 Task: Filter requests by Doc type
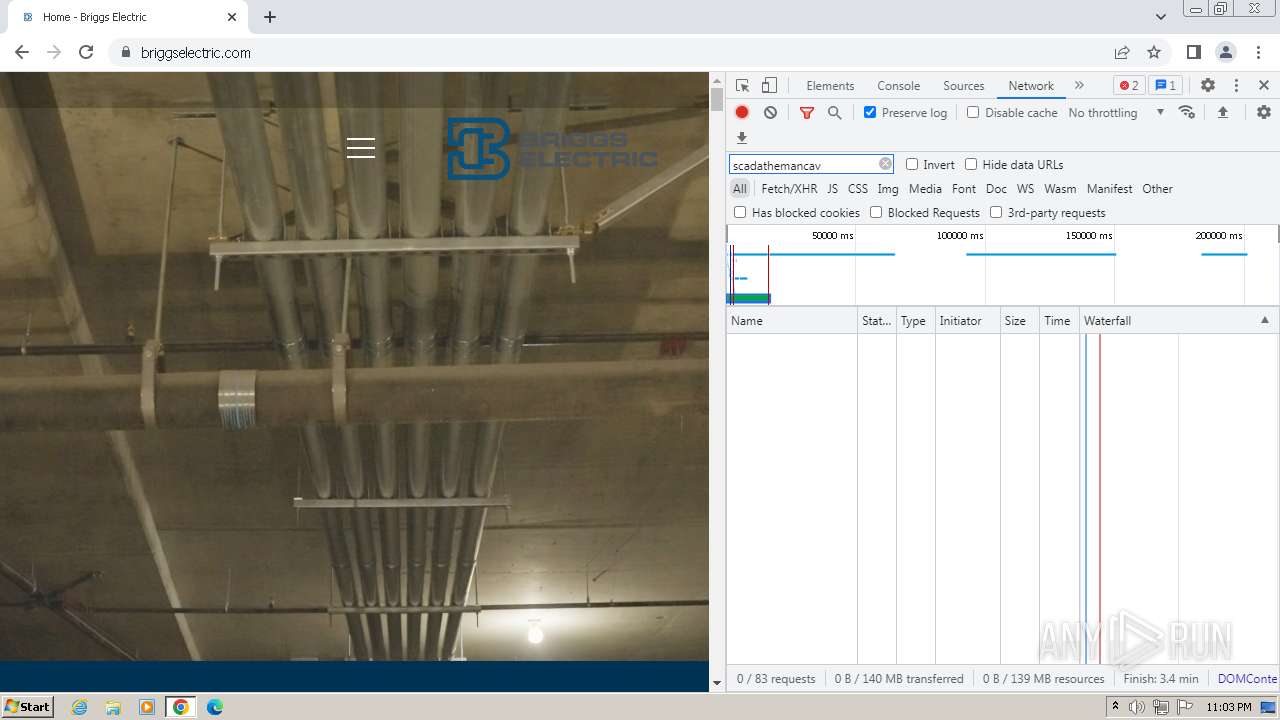tap(996, 188)
